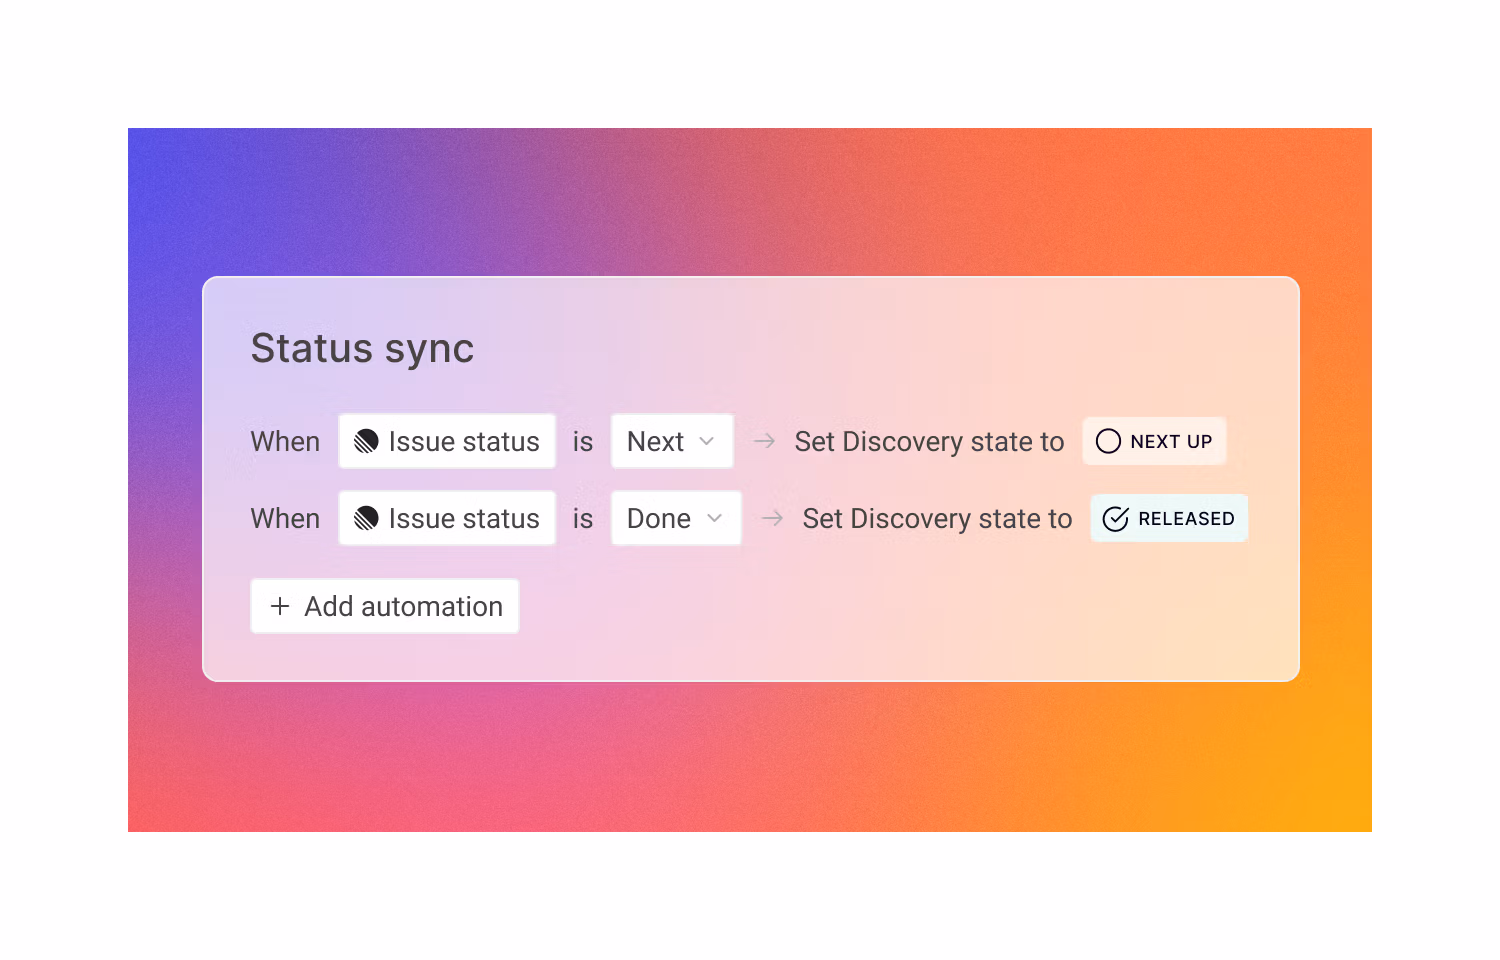Click the Status sync heading

click(362, 349)
